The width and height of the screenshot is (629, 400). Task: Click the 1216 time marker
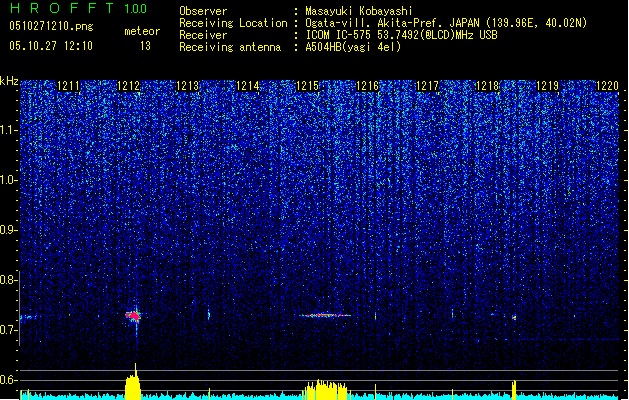pos(367,86)
